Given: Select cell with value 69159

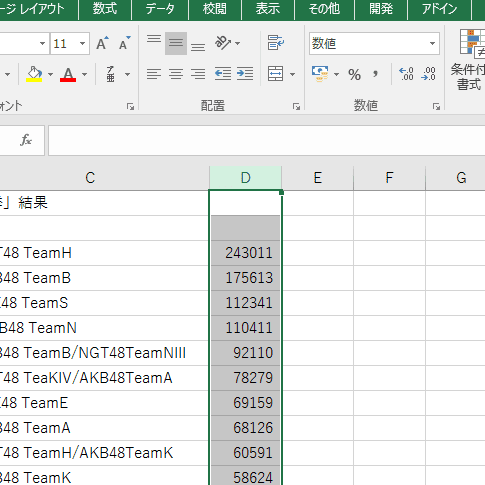Looking at the screenshot, I should [x=245, y=403].
